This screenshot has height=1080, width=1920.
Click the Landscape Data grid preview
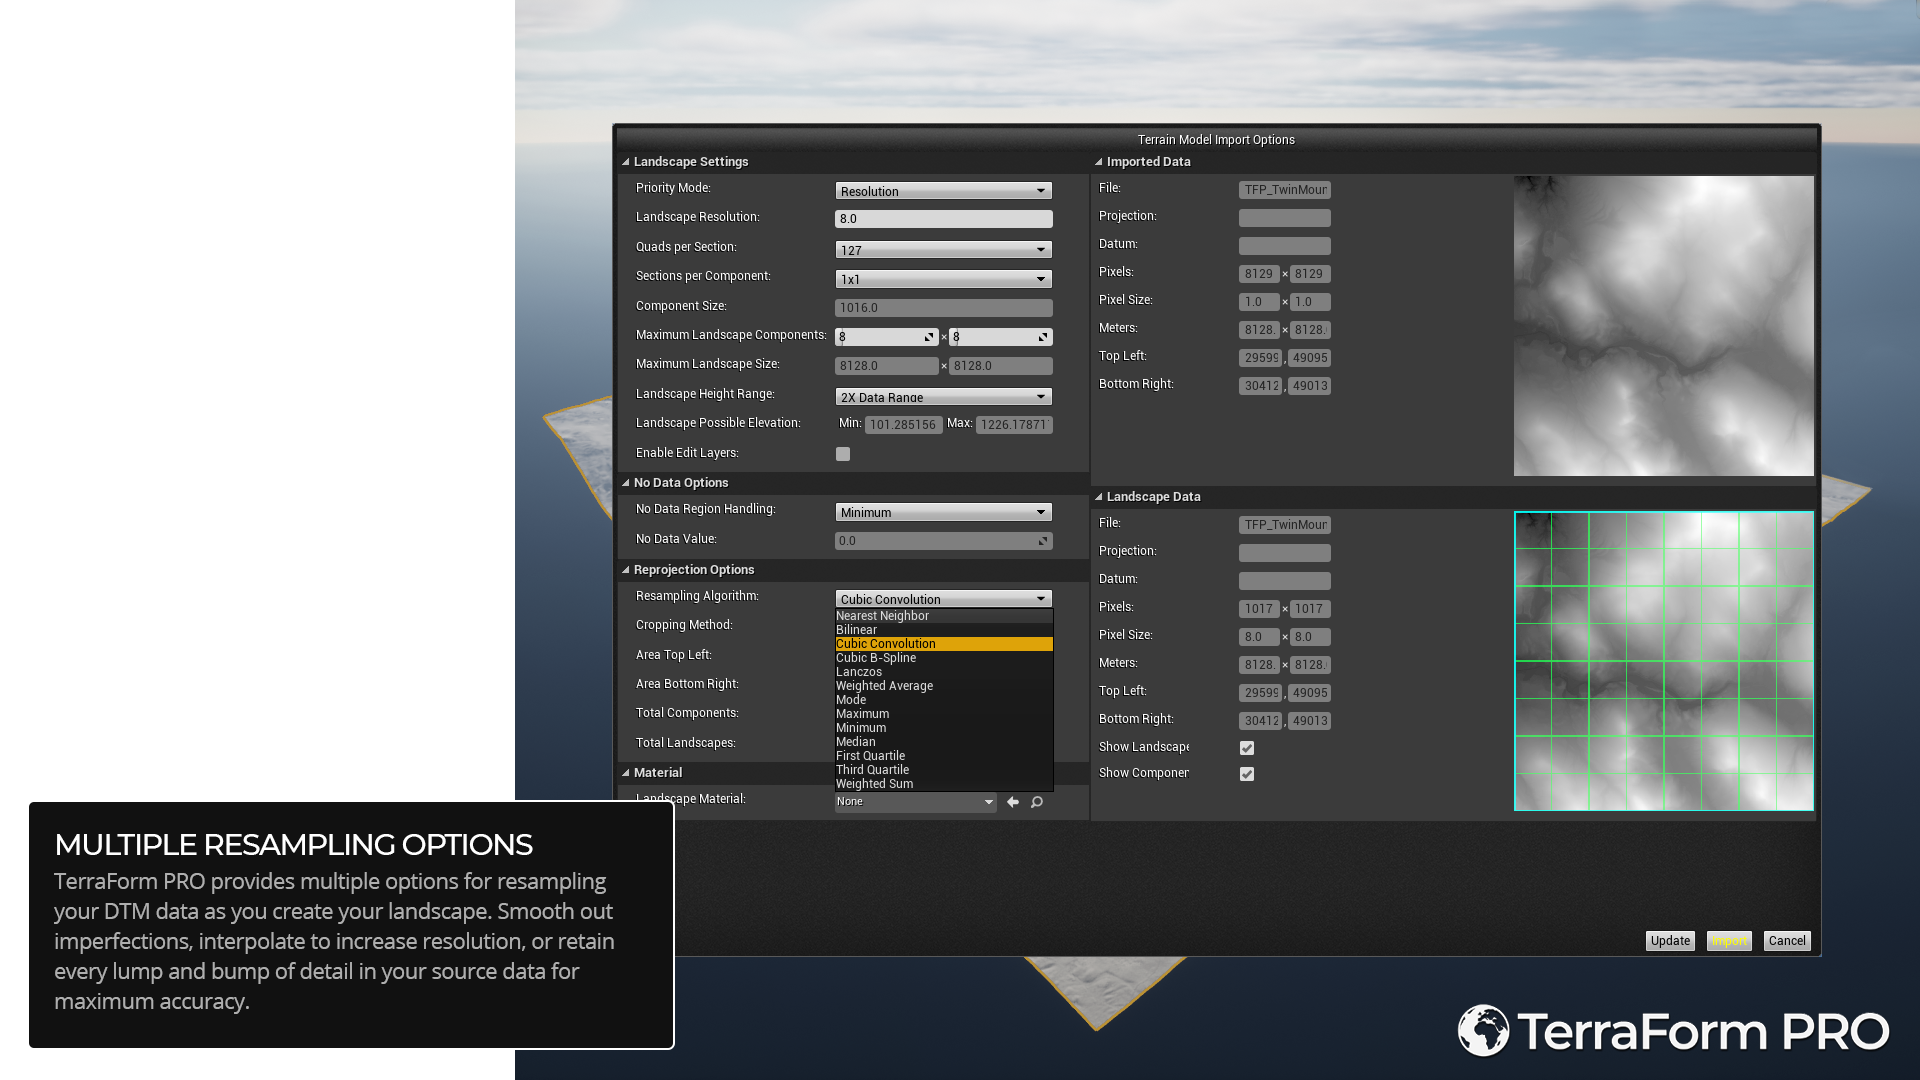(1664, 661)
